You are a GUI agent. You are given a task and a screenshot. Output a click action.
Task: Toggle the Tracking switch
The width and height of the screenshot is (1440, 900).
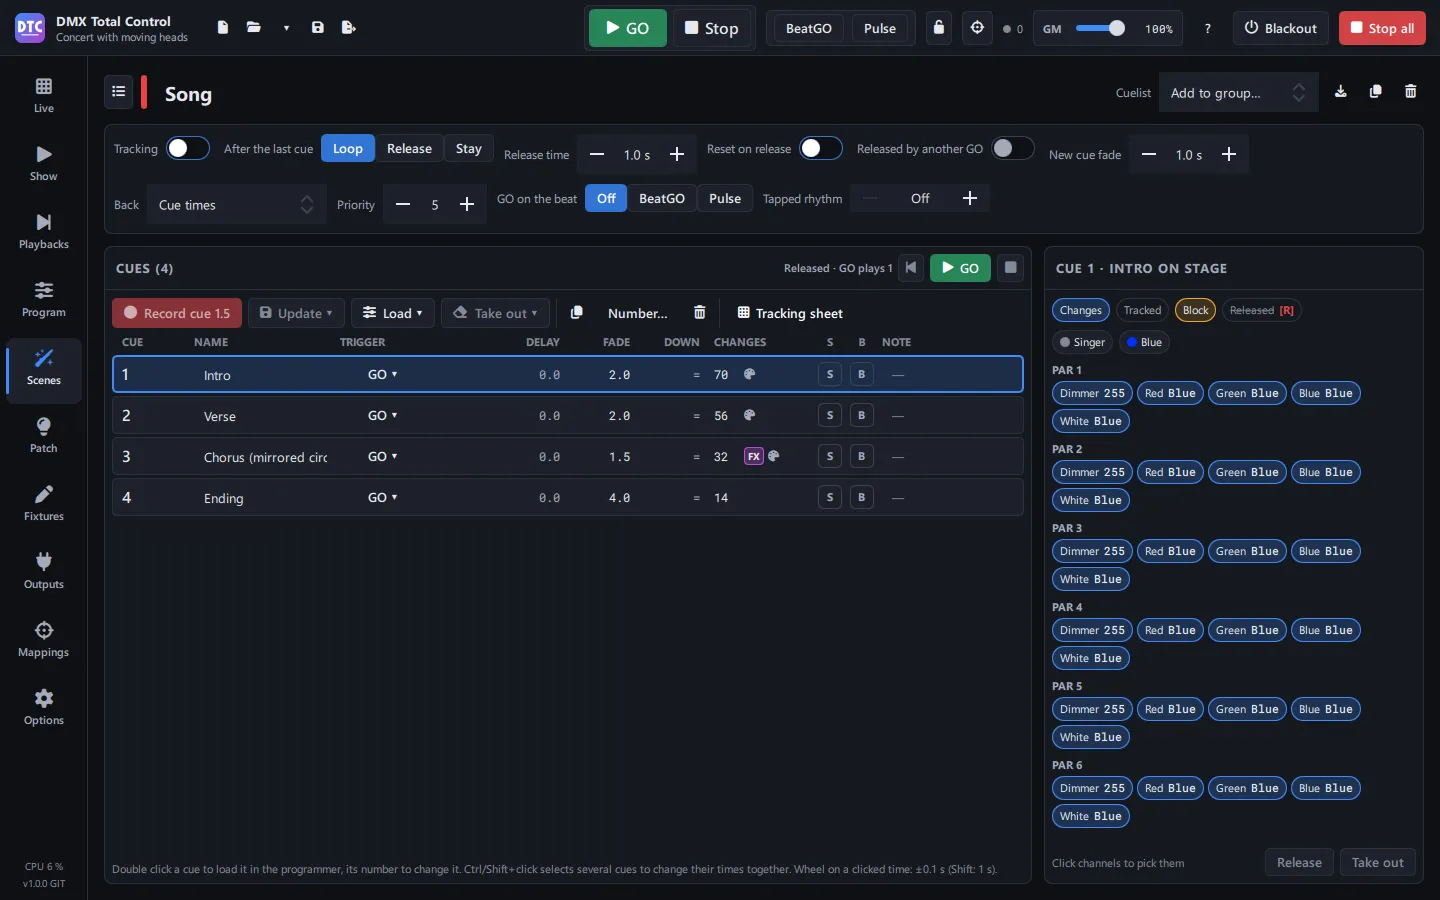coord(188,148)
